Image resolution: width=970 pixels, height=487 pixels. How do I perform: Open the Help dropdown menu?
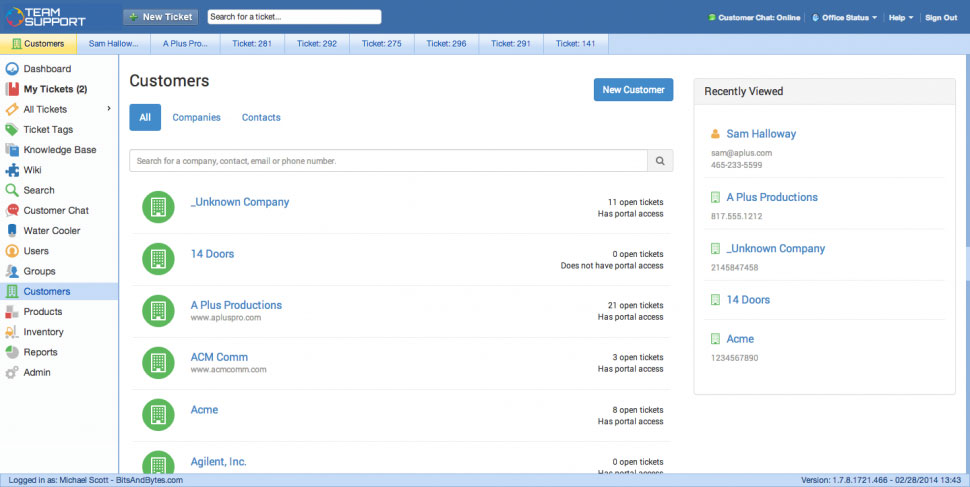(x=899, y=17)
